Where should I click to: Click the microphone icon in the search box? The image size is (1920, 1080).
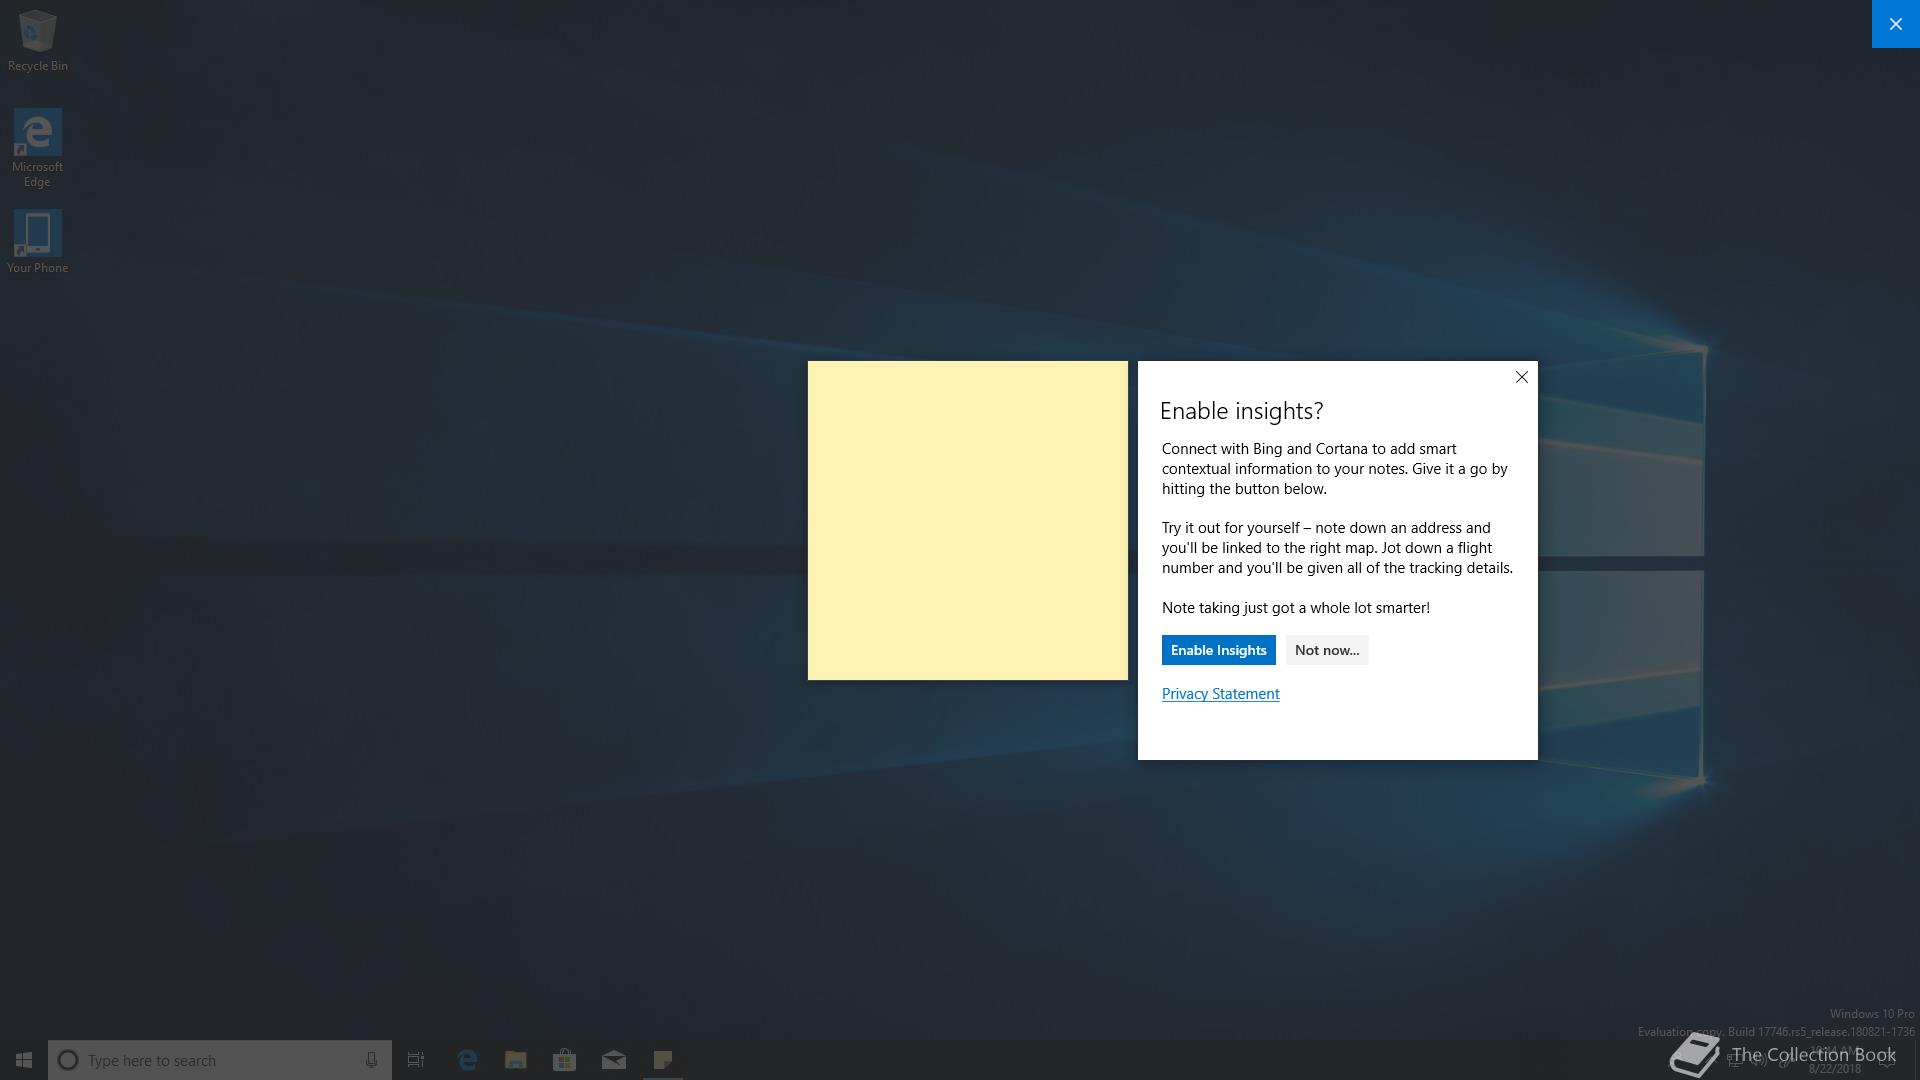[371, 1060]
